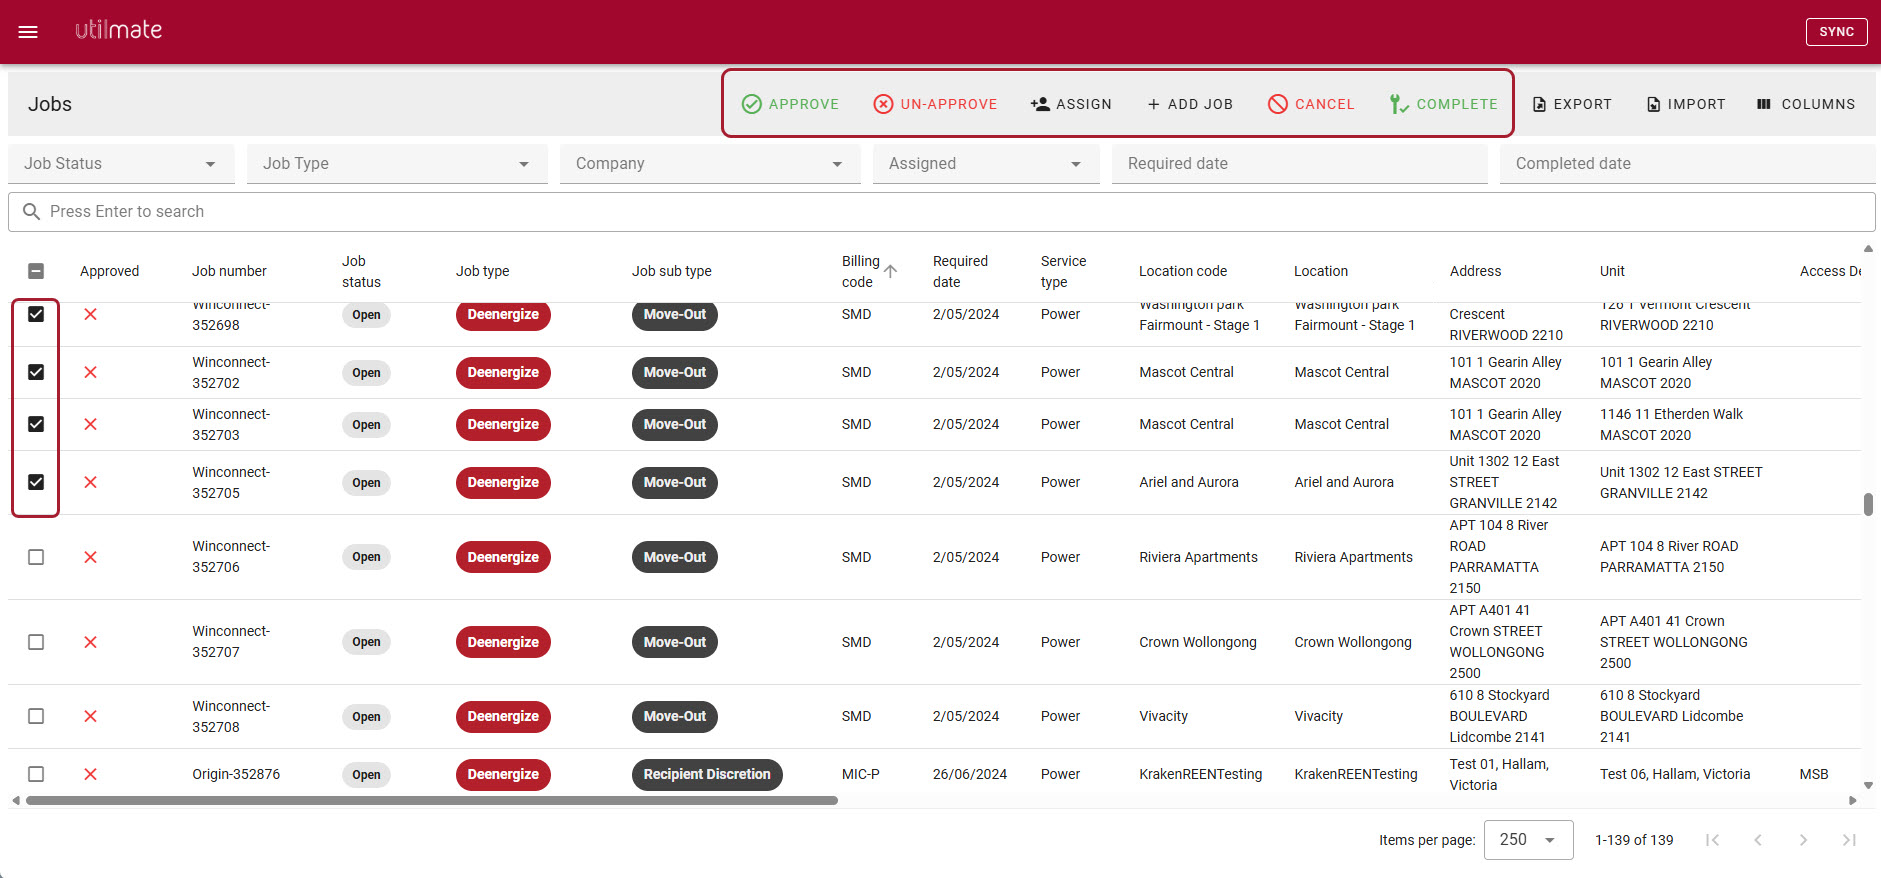Sort by the Job type column header

[482, 271]
